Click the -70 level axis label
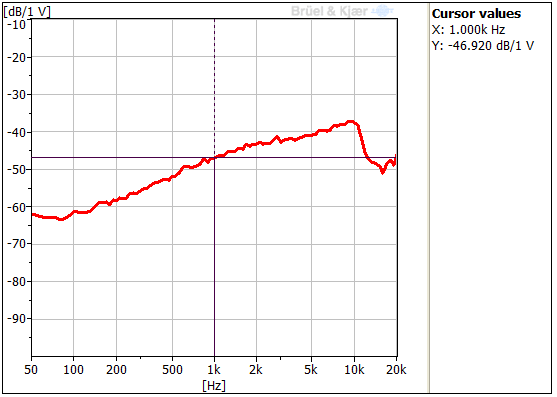 pos(17,244)
